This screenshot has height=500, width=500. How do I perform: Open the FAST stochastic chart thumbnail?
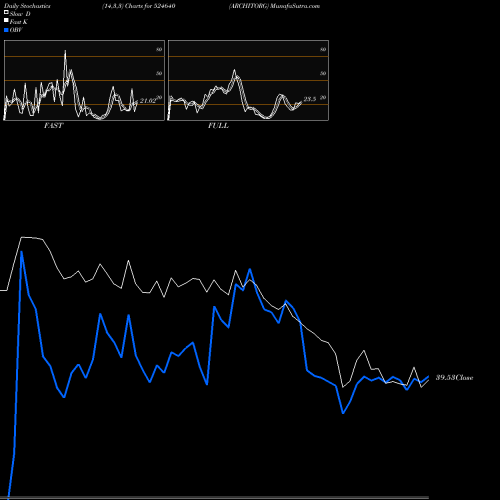[84, 80]
